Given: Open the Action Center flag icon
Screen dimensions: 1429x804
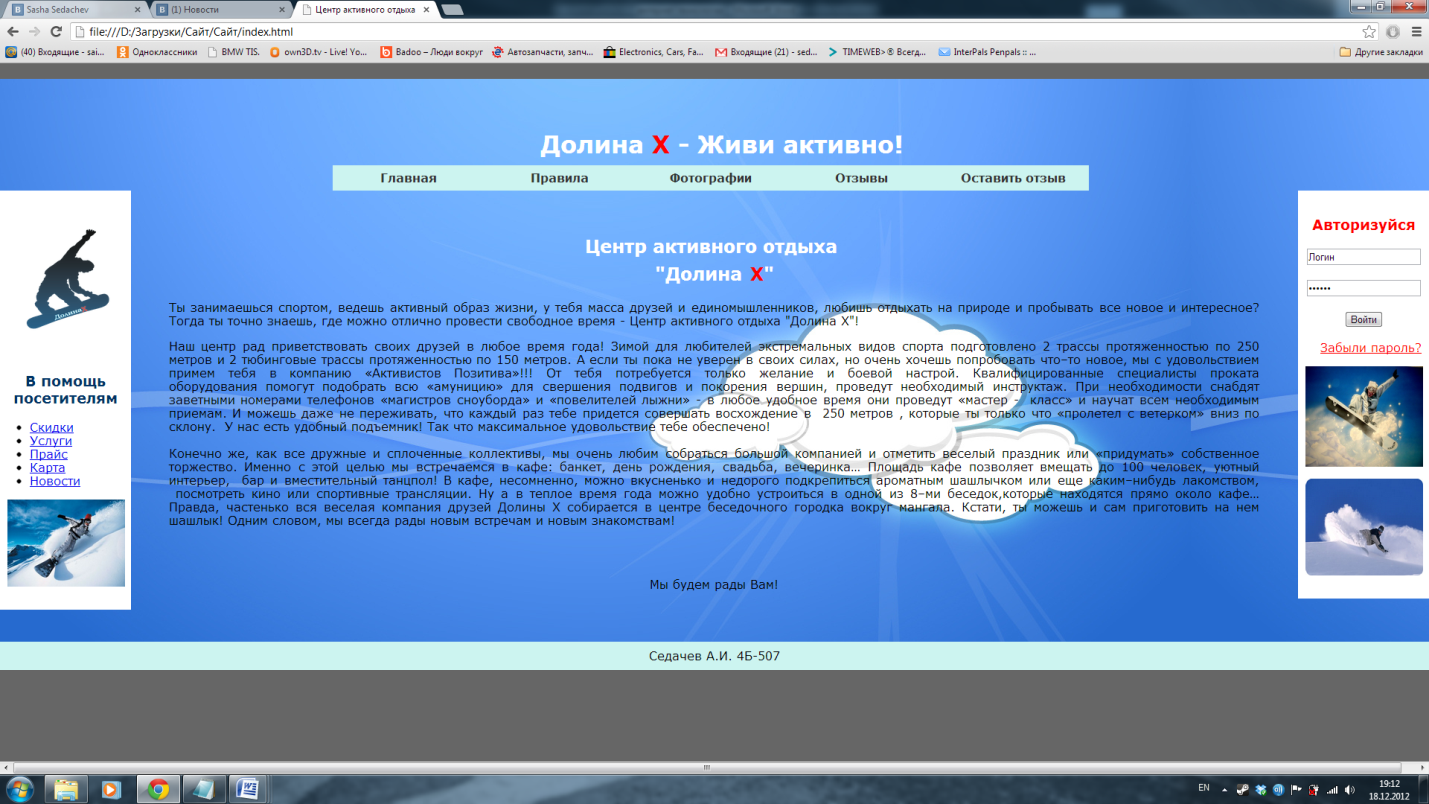Looking at the screenshot, I should click(1296, 789).
